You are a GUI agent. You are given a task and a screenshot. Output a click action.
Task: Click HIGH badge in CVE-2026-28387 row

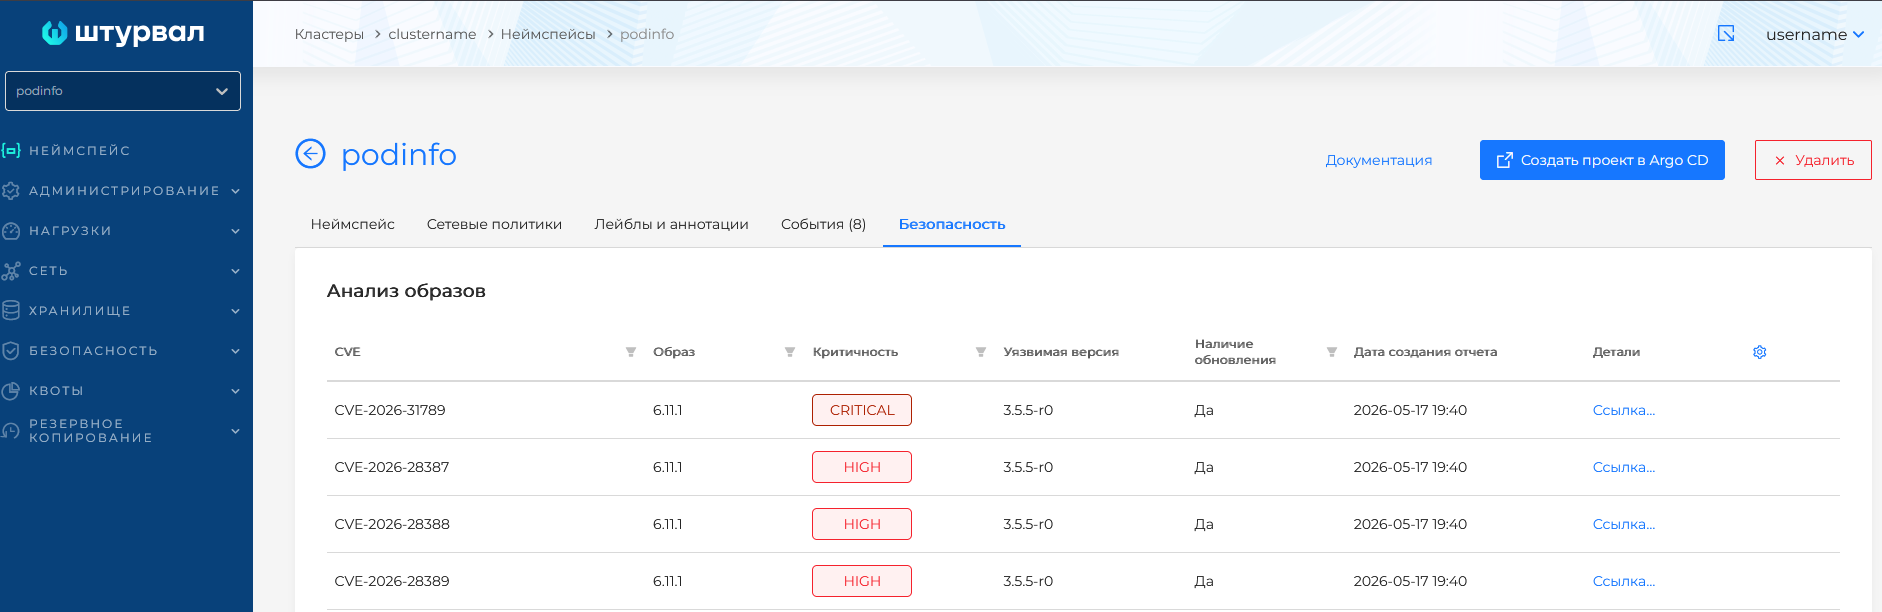[862, 467]
